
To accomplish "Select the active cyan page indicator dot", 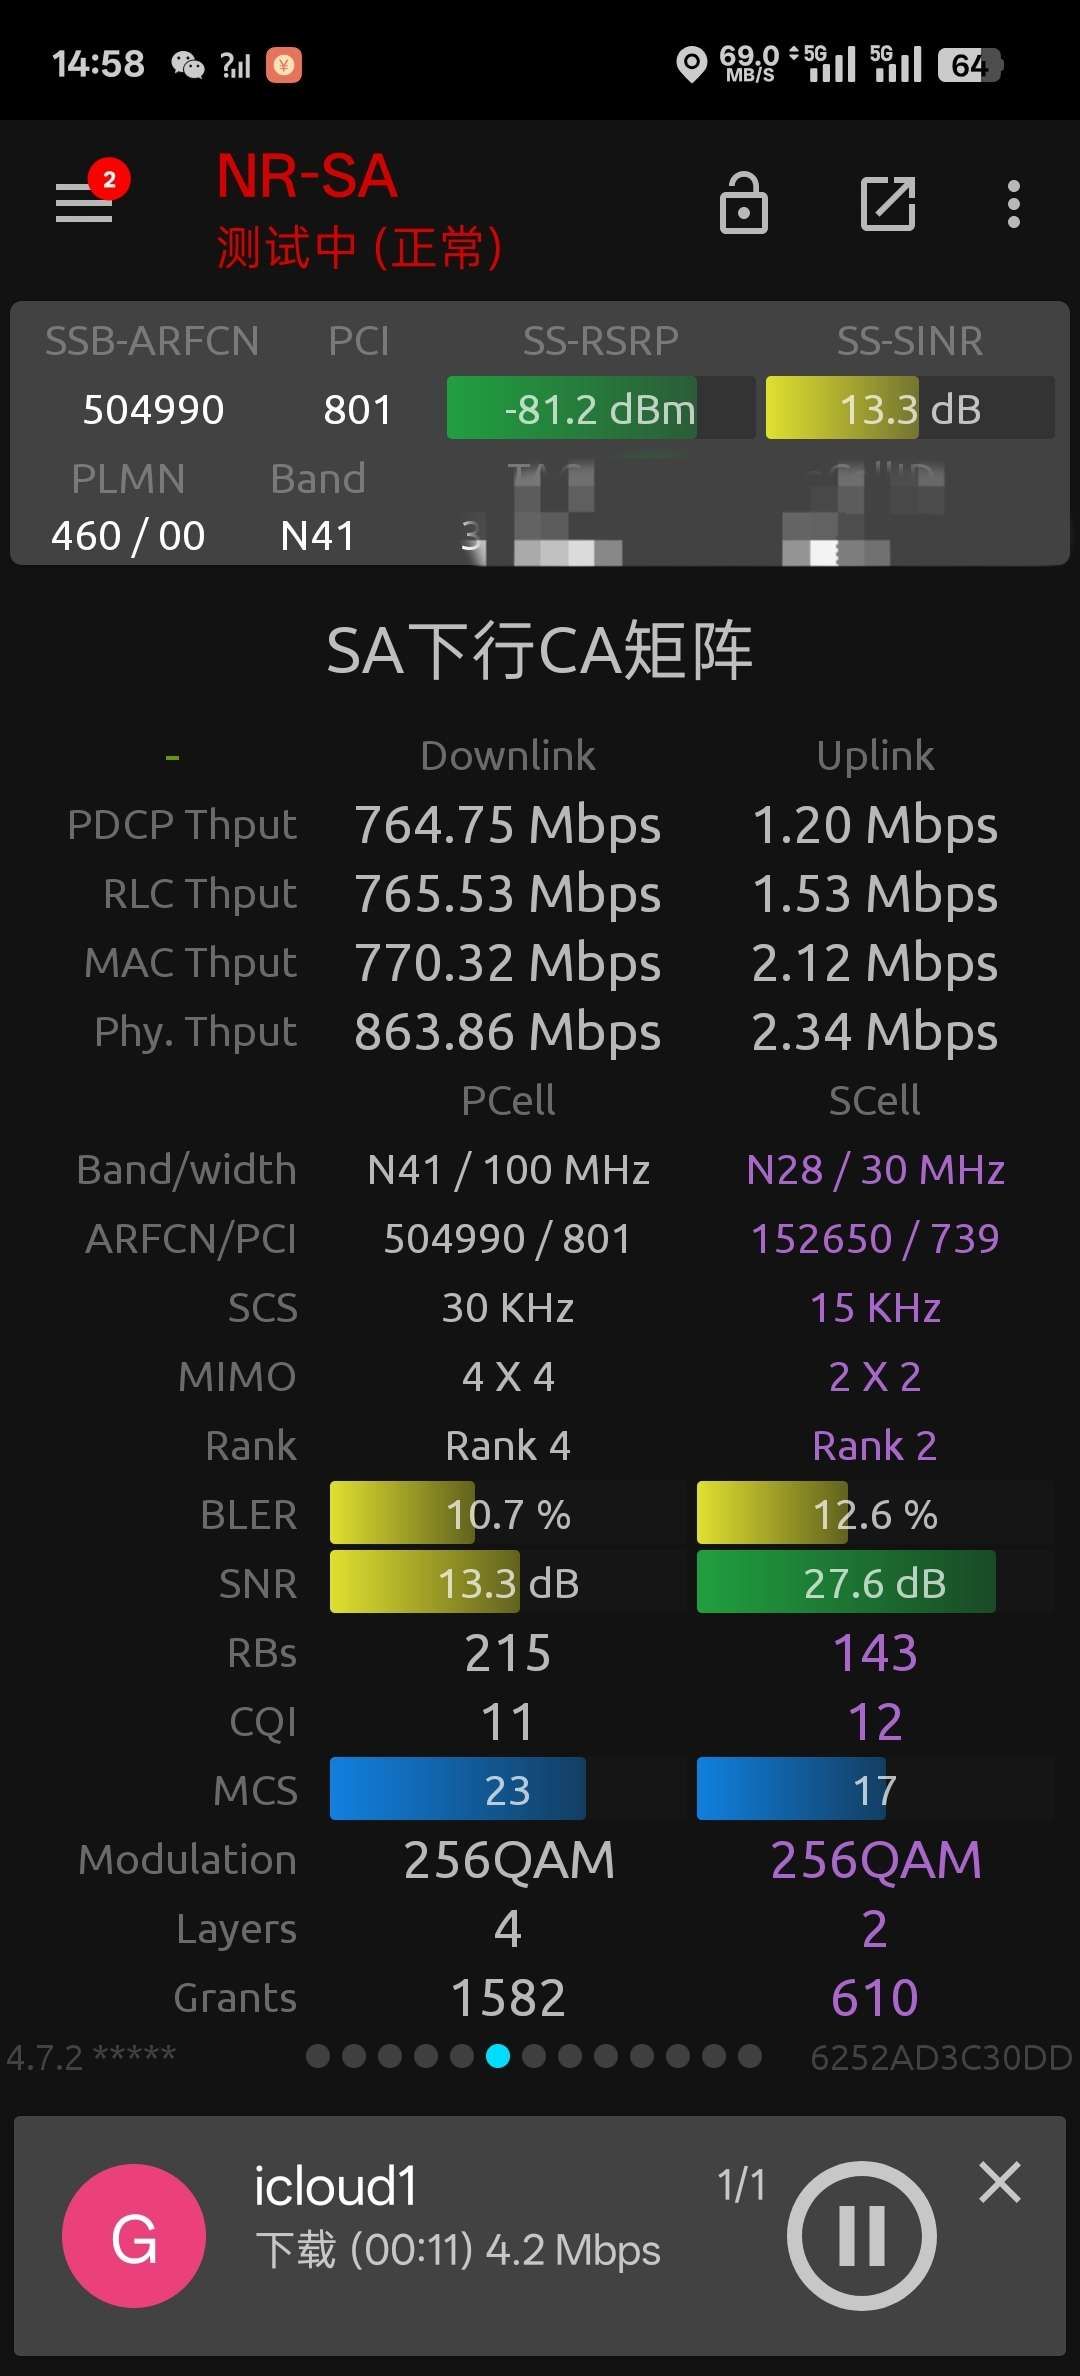I will coord(498,2056).
